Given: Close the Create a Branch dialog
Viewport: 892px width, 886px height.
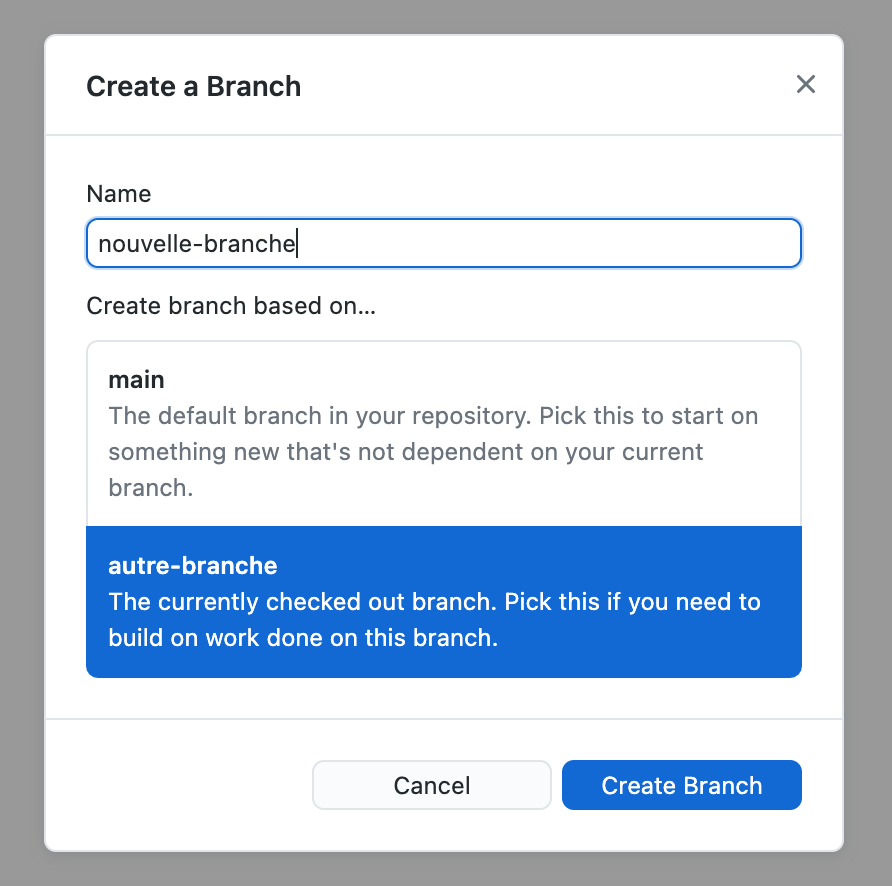Looking at the screenshot, I should (806, 84).
